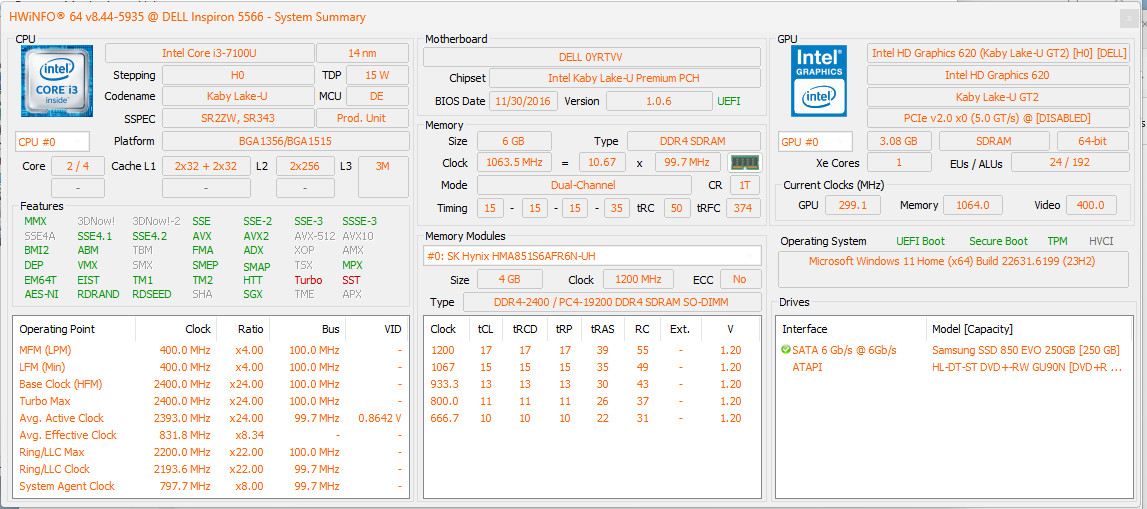Screen dimensions: 1147x509
Task: Click the AVX-512 feature label
Action: (315, 236)
